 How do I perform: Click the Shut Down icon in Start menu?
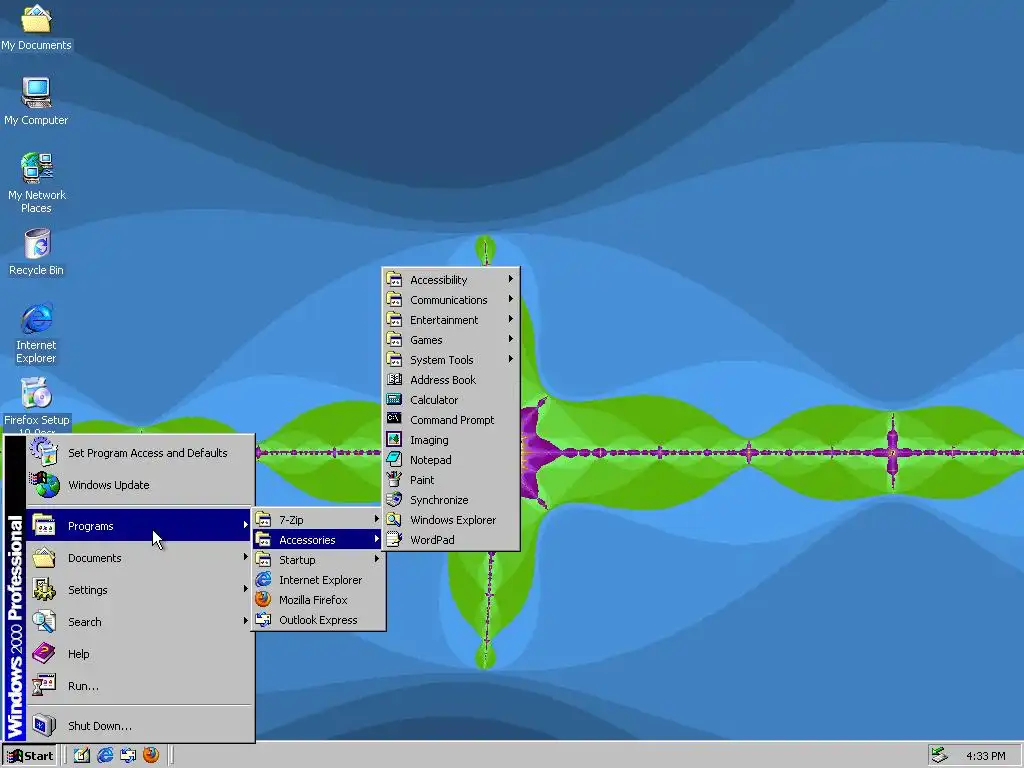(x=44, y=726)
